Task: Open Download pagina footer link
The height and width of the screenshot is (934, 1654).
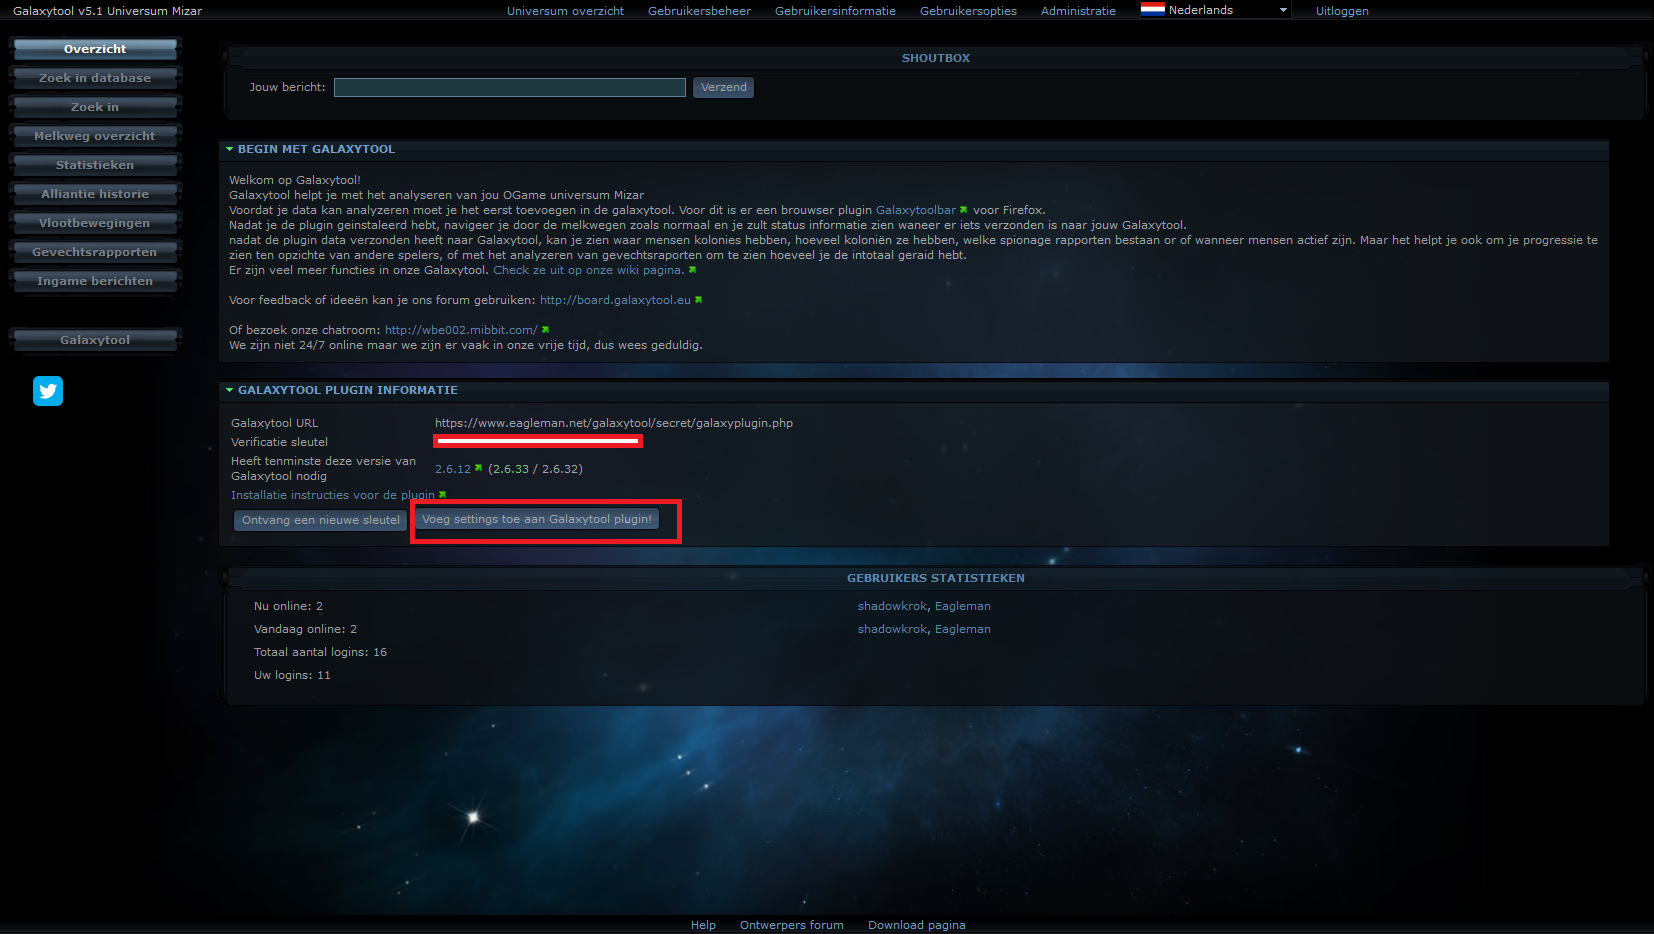Action: (x=917, y=925)
